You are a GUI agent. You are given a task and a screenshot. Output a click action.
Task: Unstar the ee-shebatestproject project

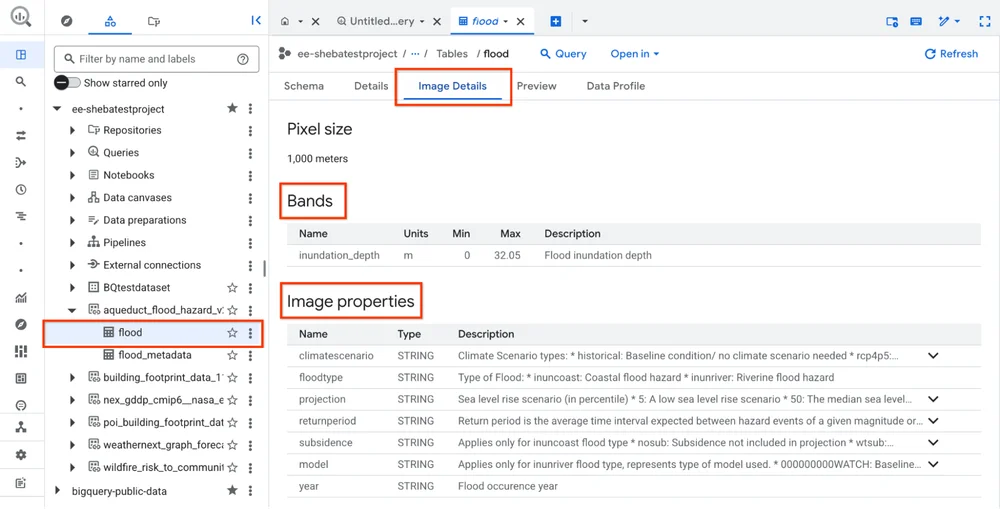click(x=232, y=108)
